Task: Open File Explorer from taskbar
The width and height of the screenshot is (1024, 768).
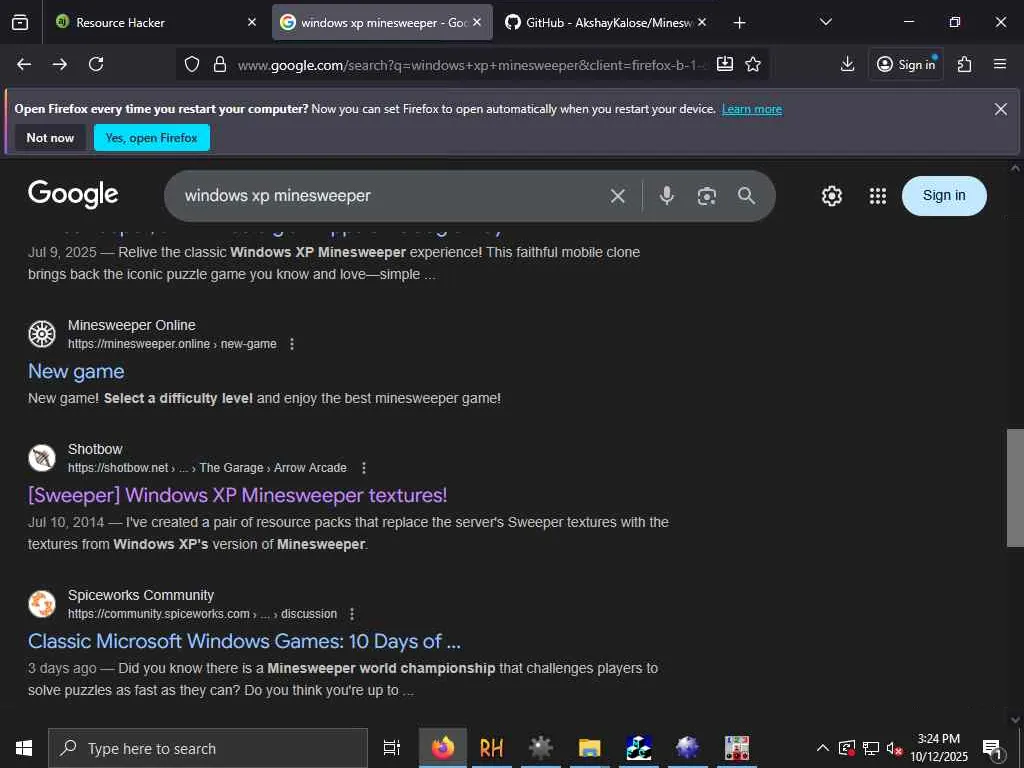Action: tap(590, 748)
